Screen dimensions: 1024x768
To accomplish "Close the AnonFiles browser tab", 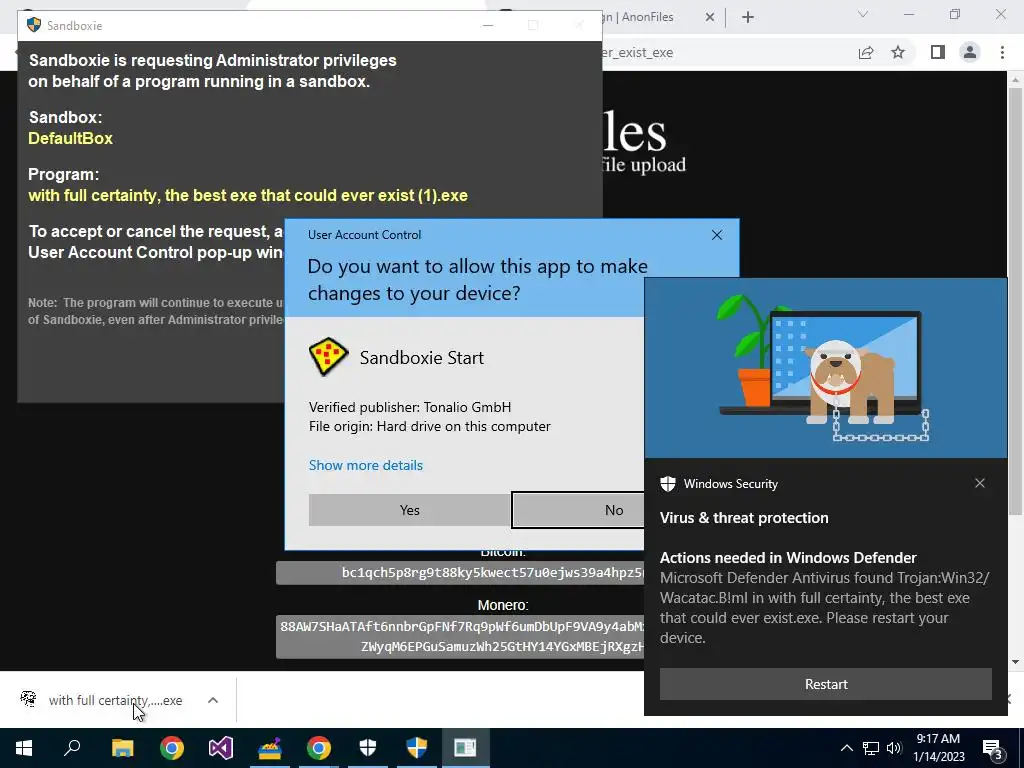I will tap(710, 17).
